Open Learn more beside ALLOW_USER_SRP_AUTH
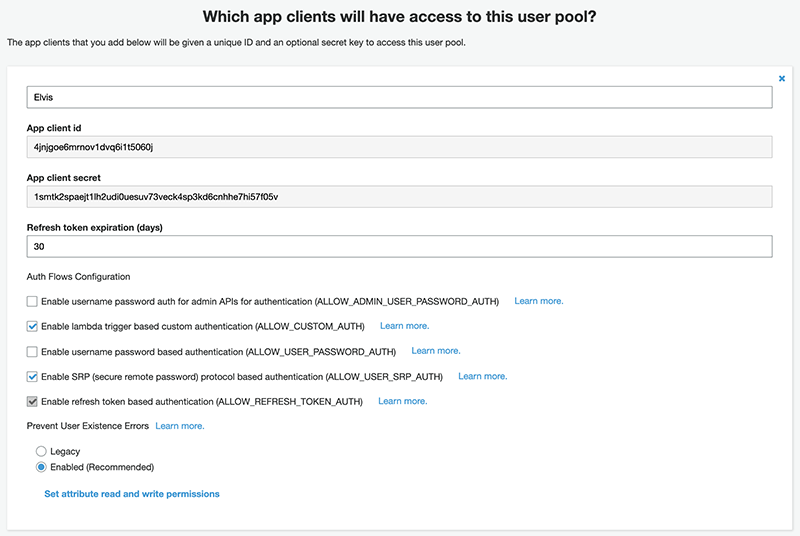 483,376
